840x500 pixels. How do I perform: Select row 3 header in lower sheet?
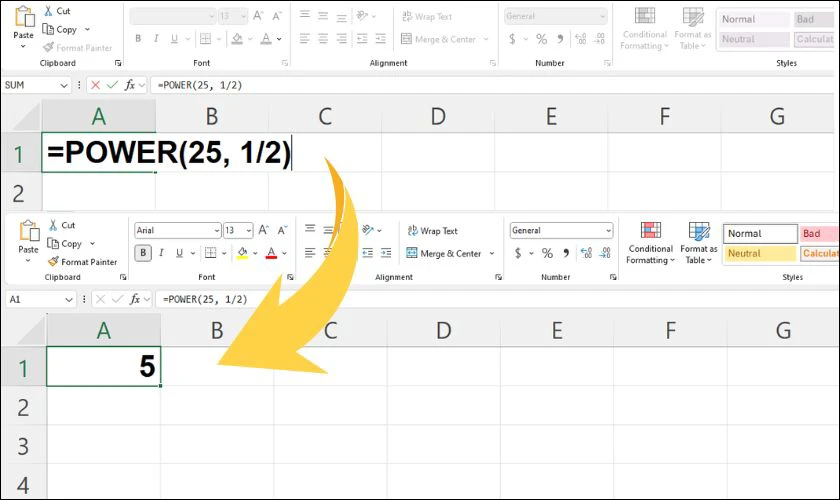coord(23,445)
